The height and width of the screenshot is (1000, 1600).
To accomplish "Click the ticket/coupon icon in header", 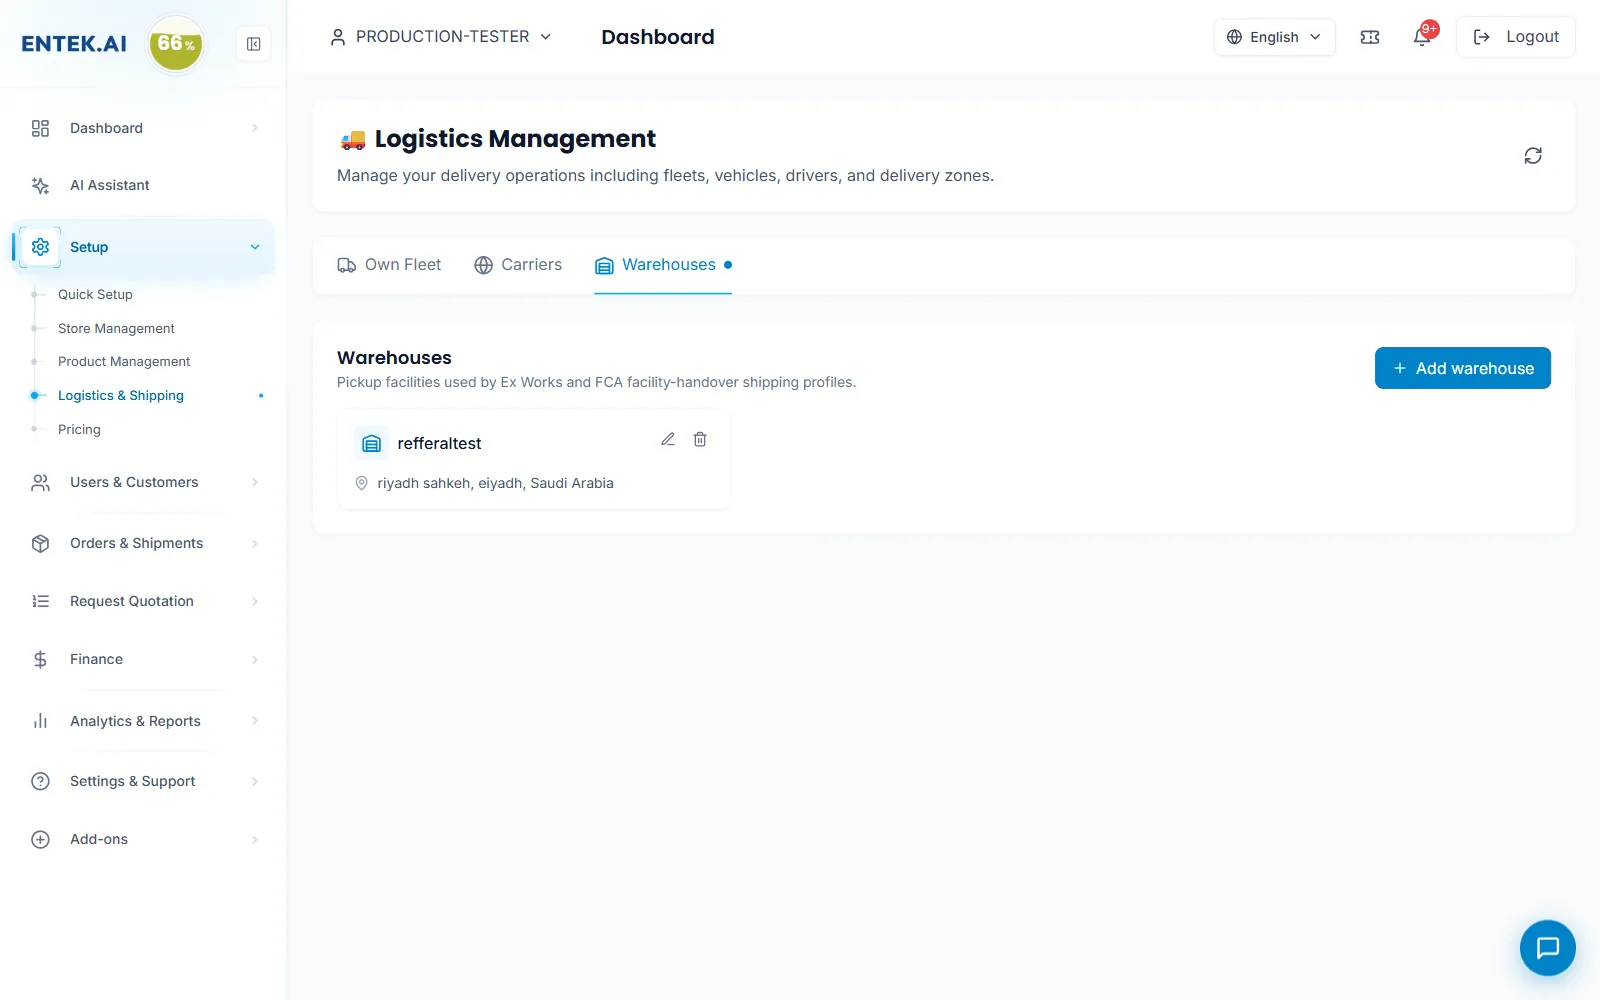I will (x=1370, y=37).
